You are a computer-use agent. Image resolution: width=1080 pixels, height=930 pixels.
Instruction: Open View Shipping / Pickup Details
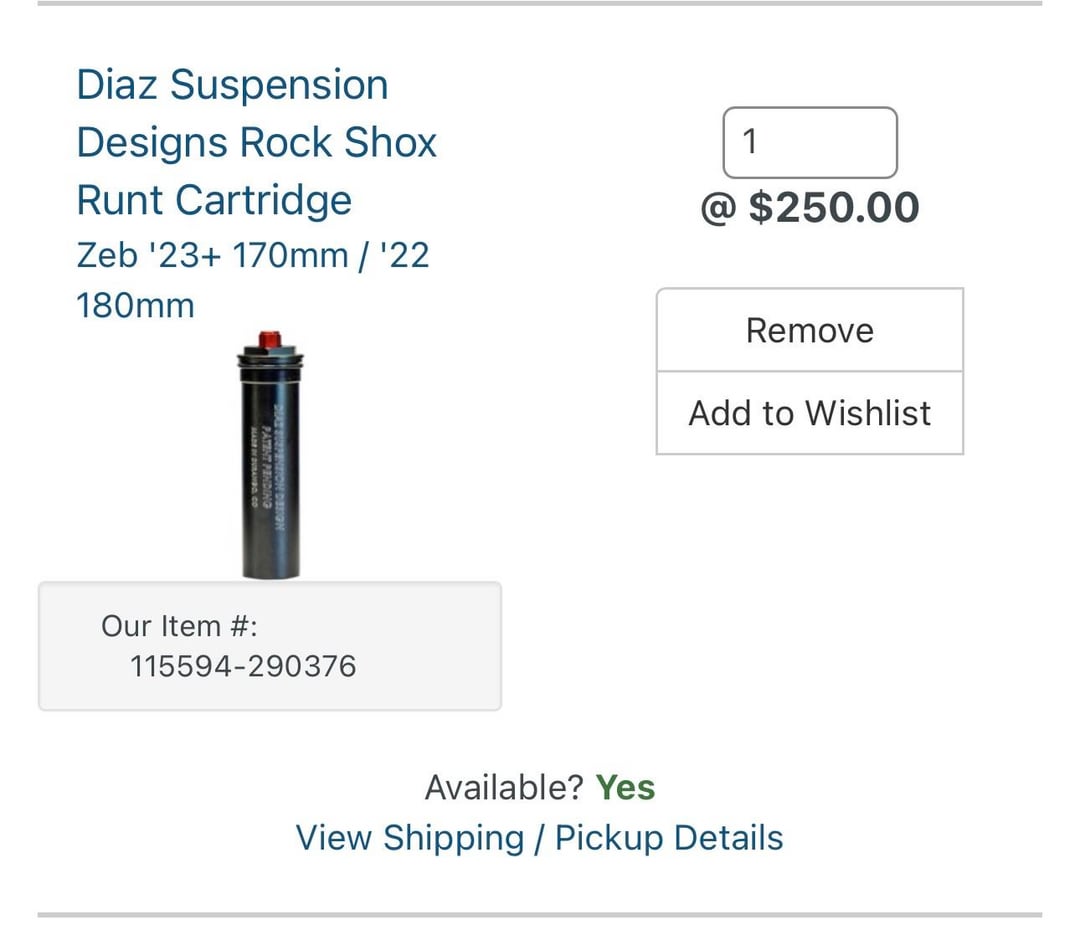tap(540, 838)
